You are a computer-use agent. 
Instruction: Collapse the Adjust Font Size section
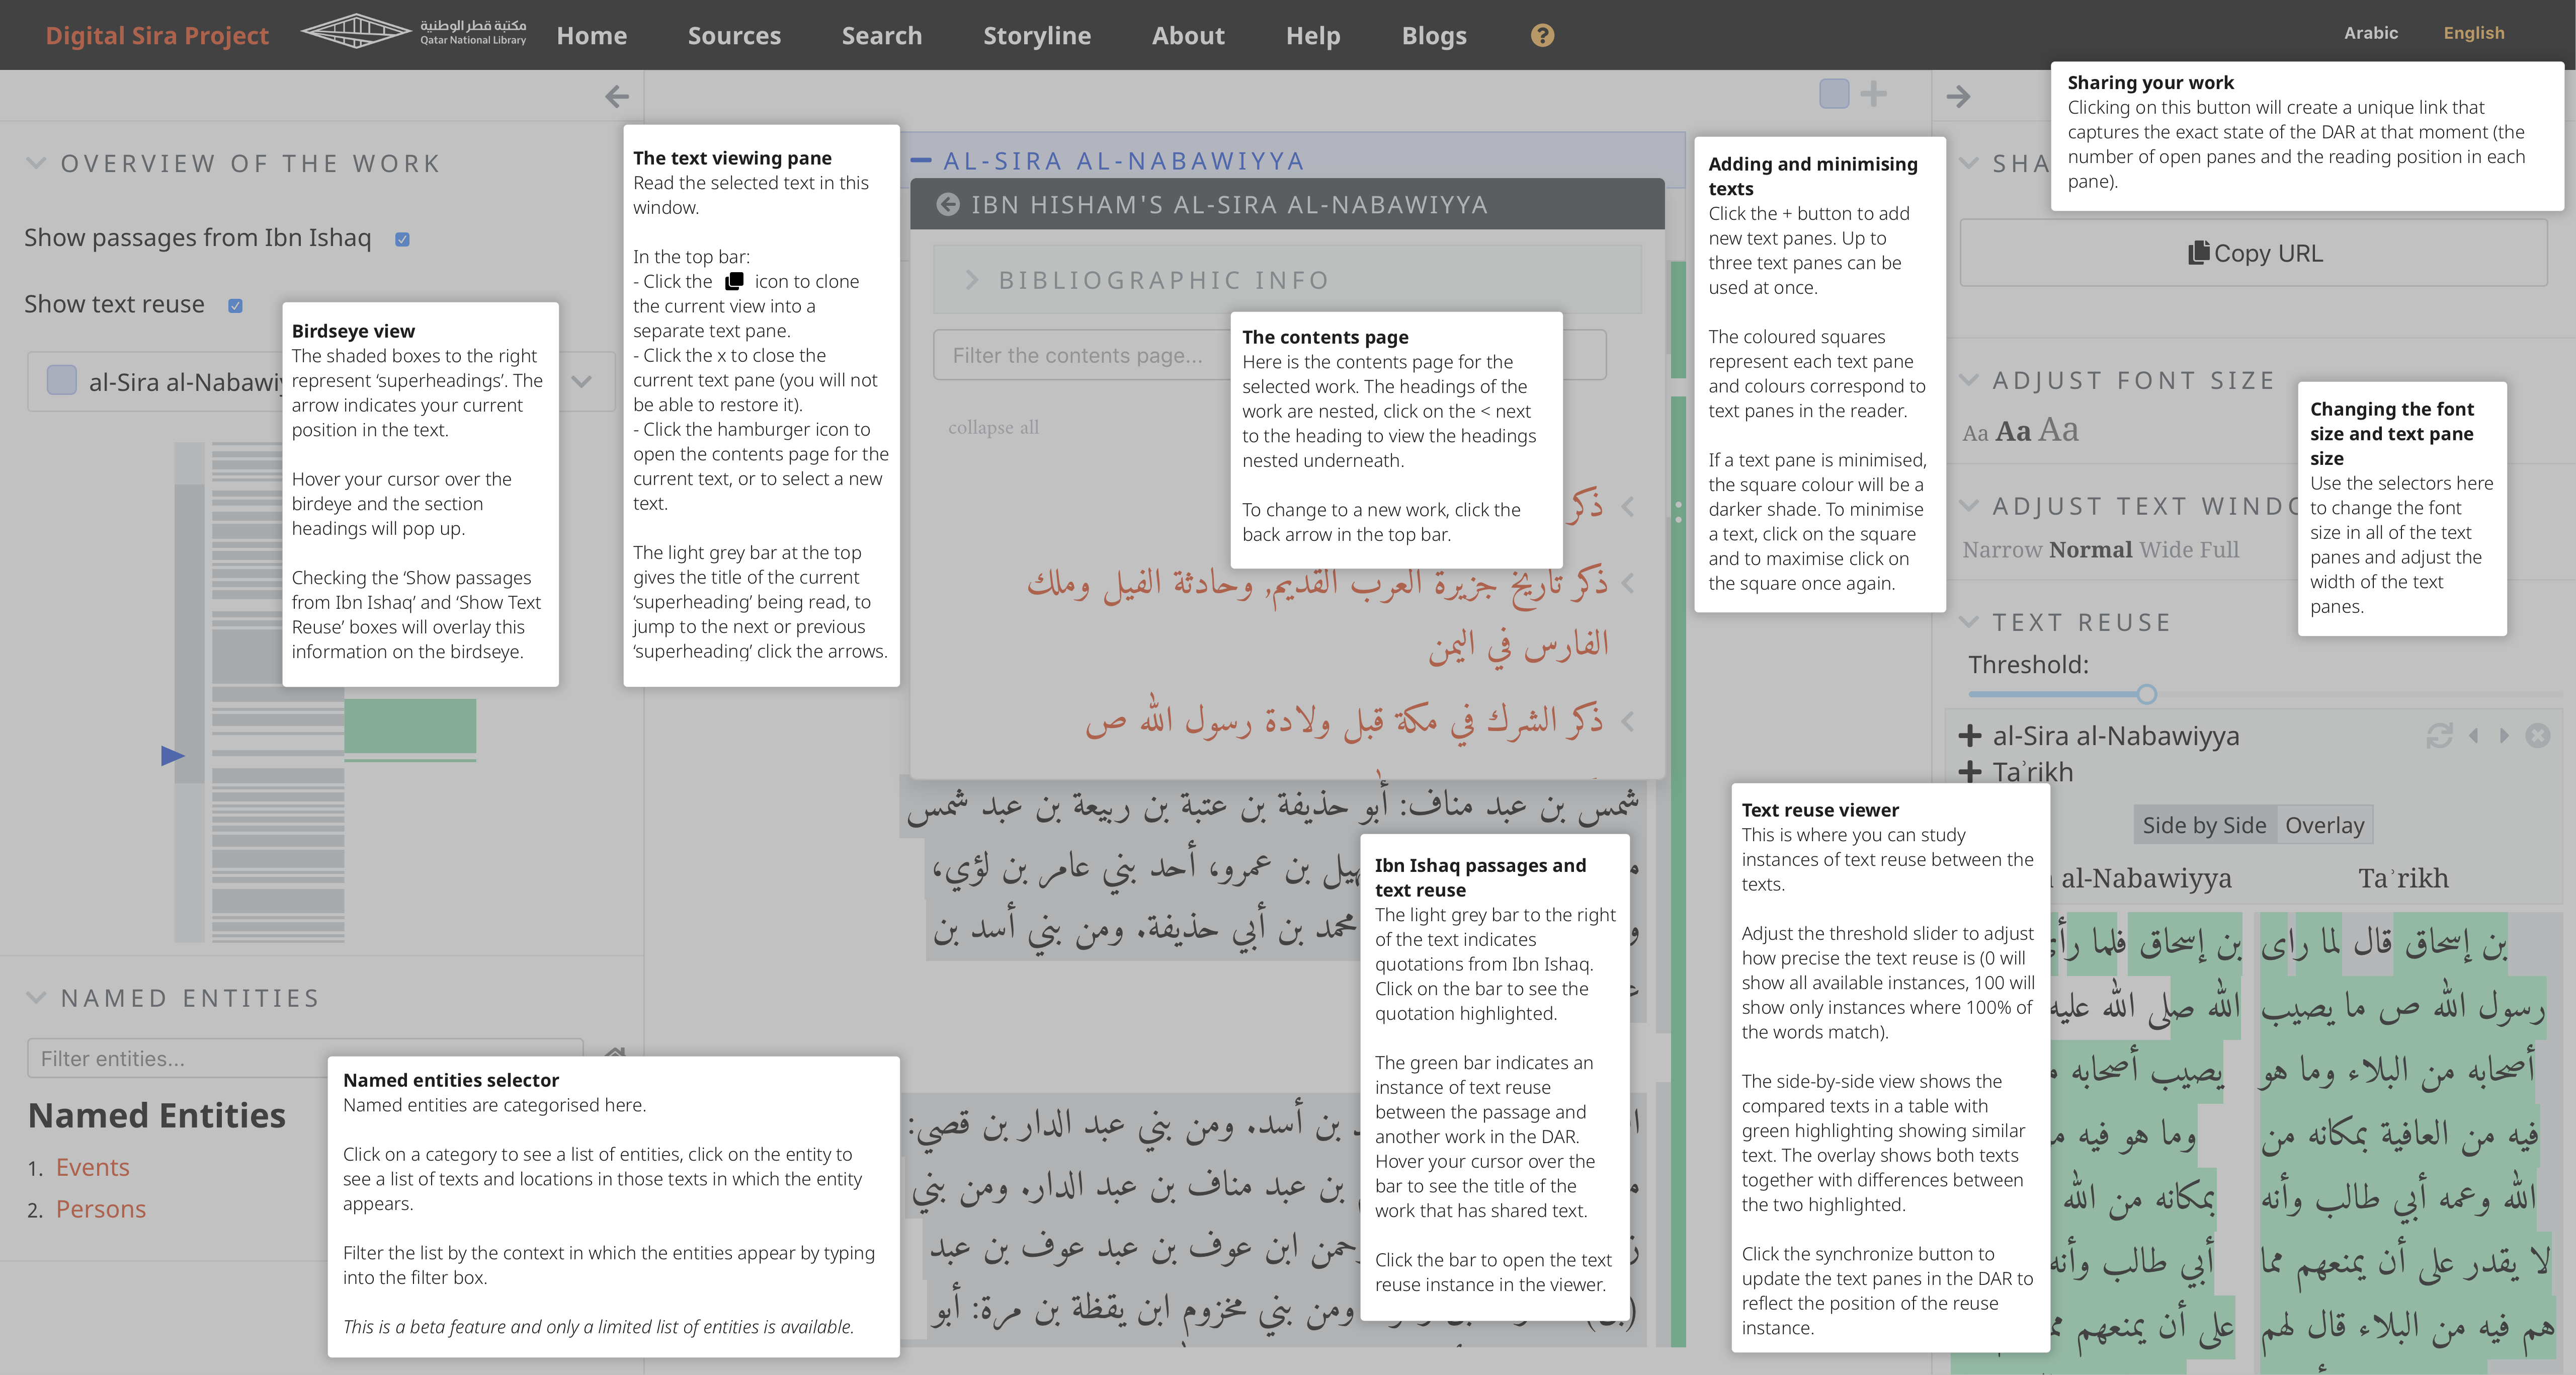click(1968, 380)
